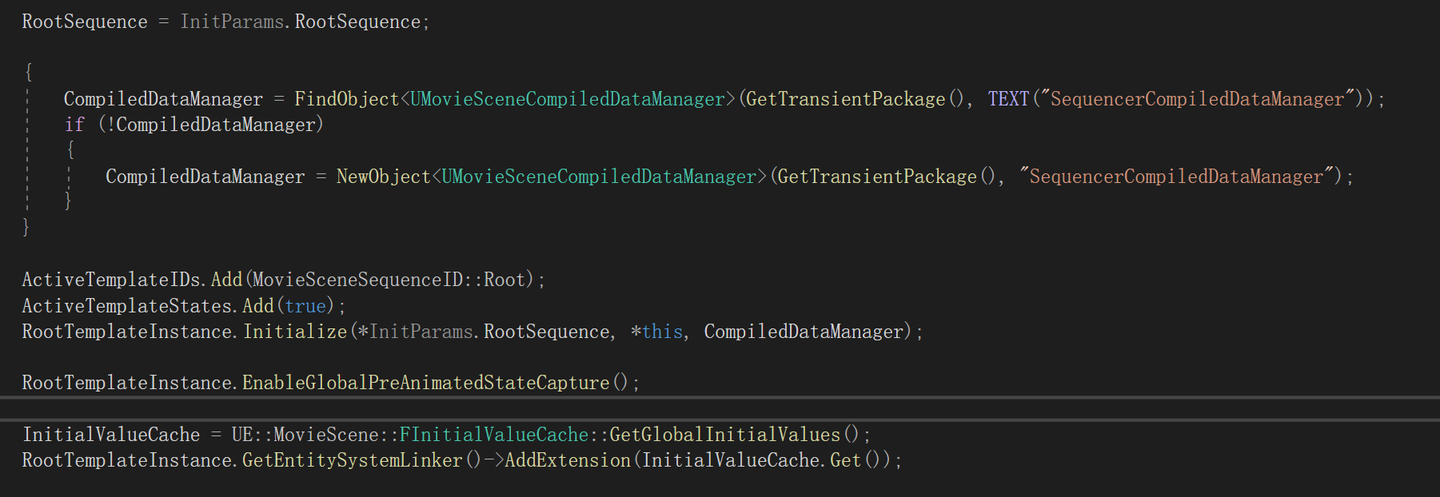Click the if keyword
This screenshot has width=1440, height=497.
coord(74,125)
